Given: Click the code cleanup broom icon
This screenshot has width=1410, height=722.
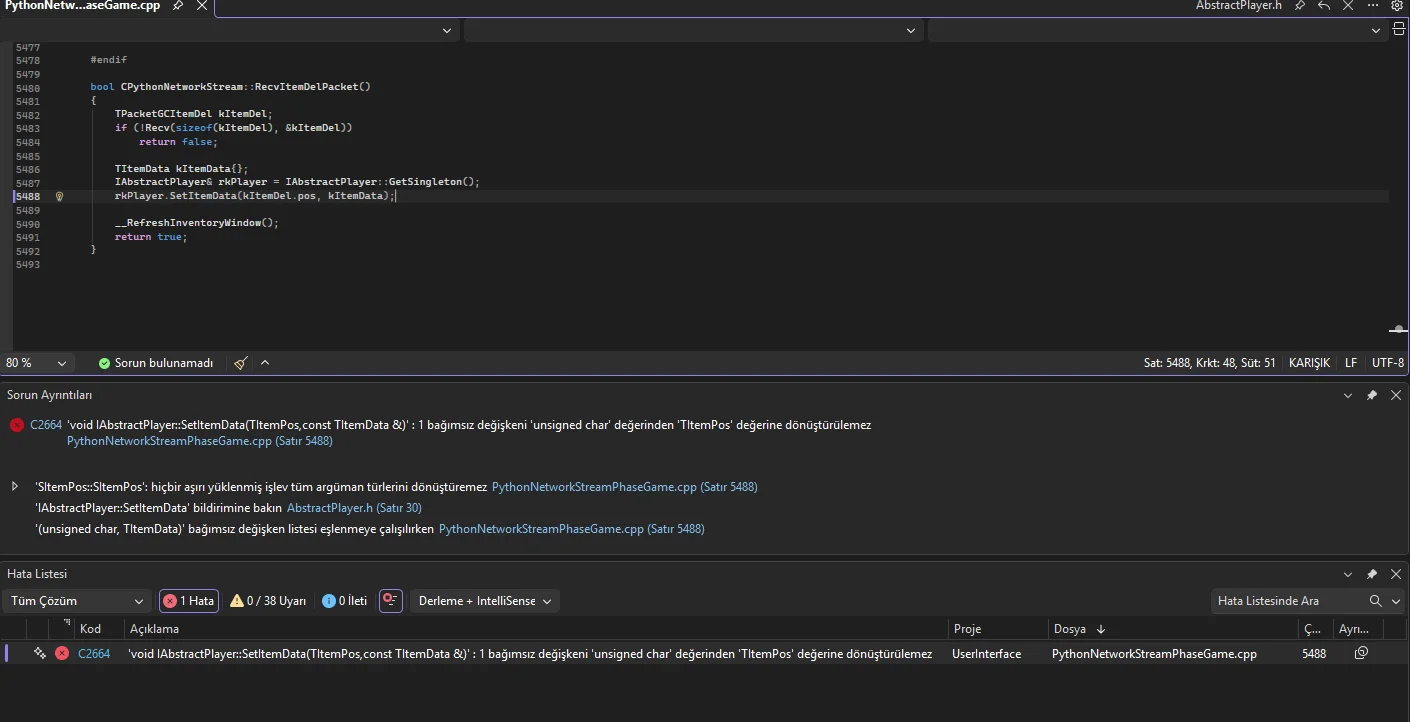Looking at the screenshot, I should (241, 363).
